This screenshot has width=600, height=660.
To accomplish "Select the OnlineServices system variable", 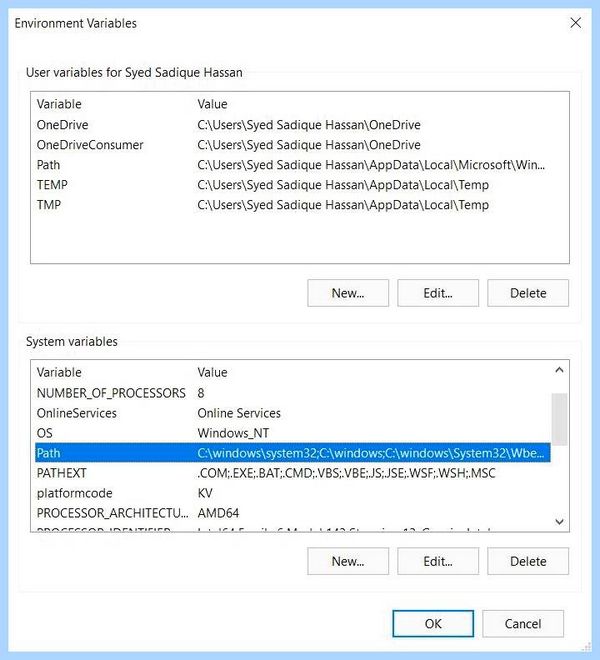I will point(292,413).
